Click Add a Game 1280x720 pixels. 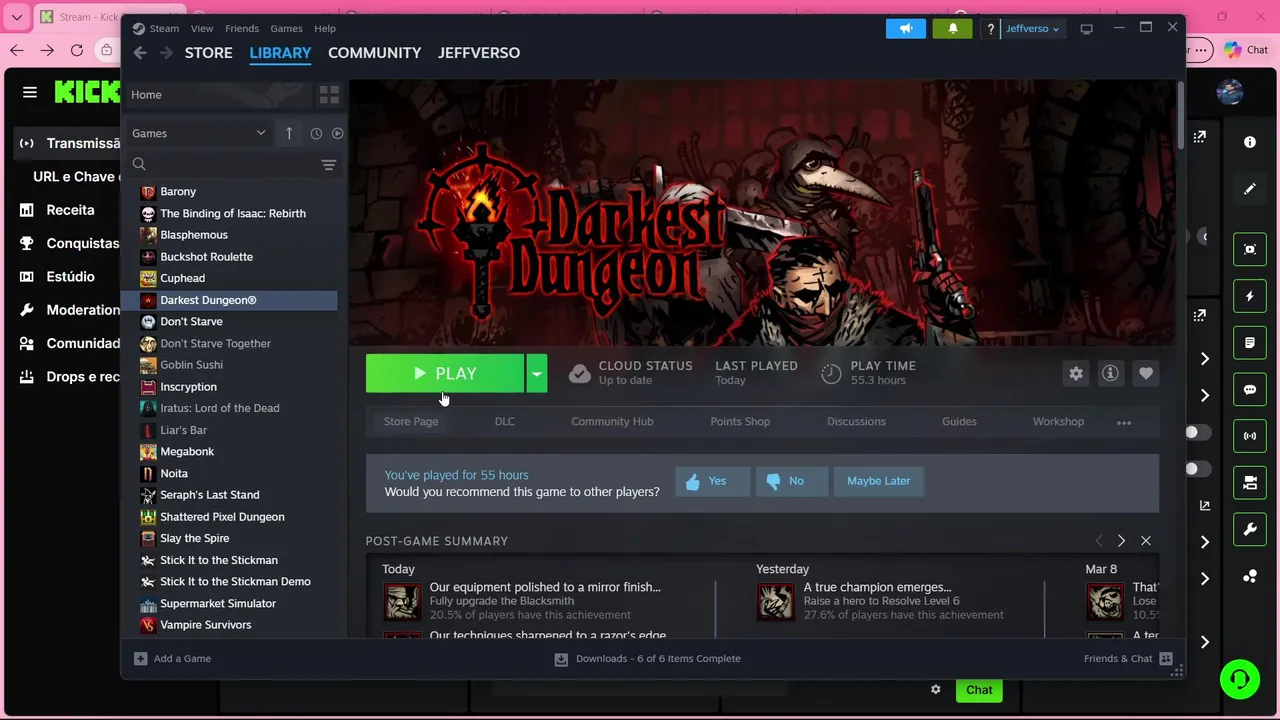172,659
